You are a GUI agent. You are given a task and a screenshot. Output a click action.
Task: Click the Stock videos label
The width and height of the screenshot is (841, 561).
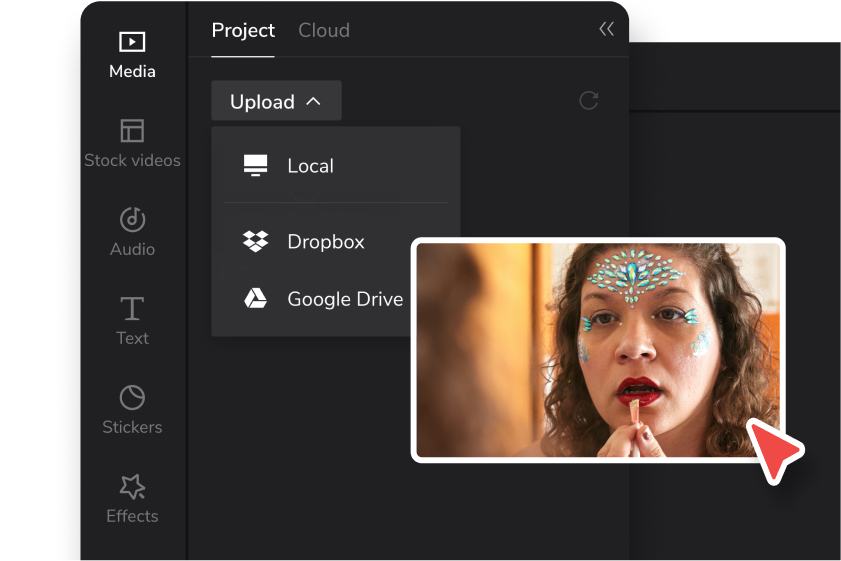[132, 160]
